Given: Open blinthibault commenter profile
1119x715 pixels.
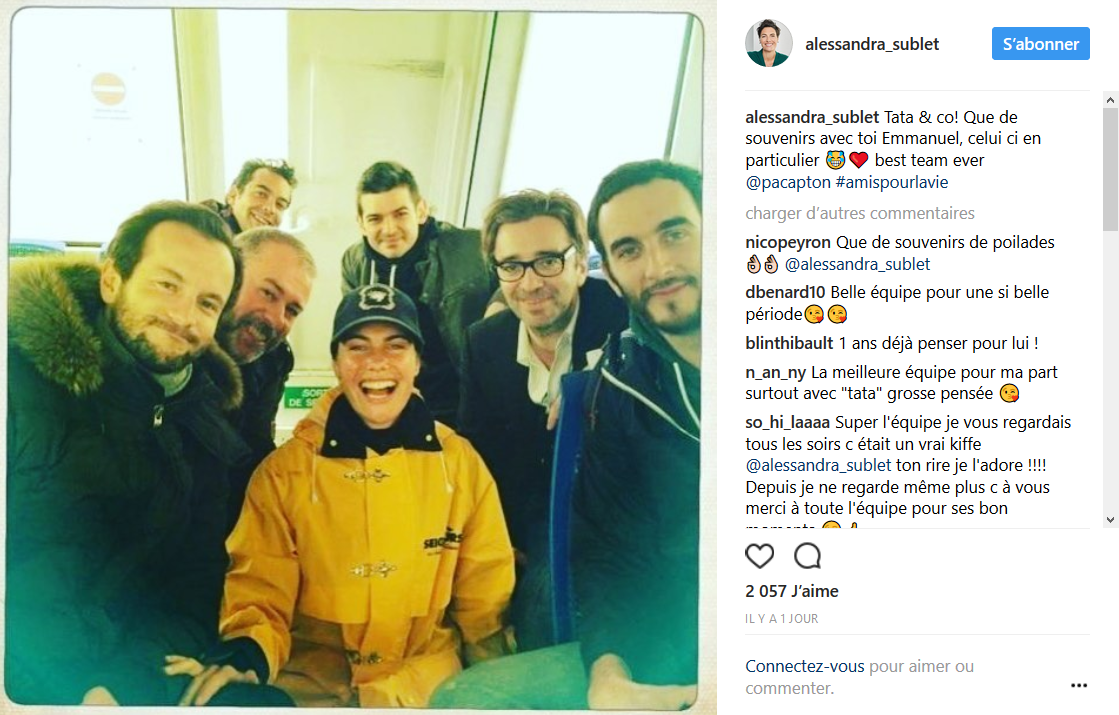Looking at the screenshot, I should (x=789, y=343).
